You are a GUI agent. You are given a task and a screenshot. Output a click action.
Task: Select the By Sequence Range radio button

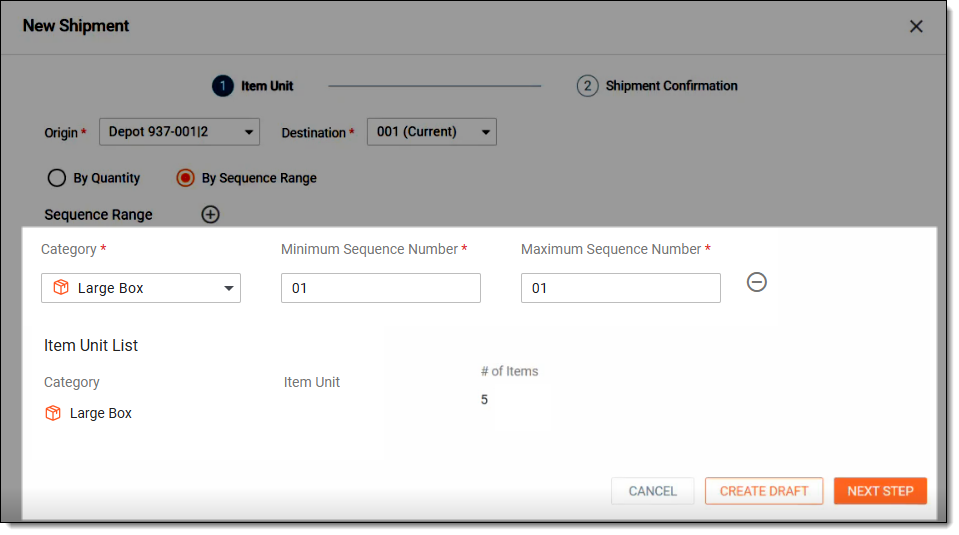pos(185,178)
